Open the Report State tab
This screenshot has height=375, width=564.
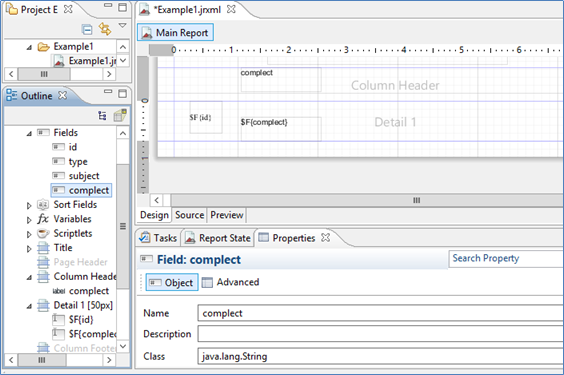point(218,238)
